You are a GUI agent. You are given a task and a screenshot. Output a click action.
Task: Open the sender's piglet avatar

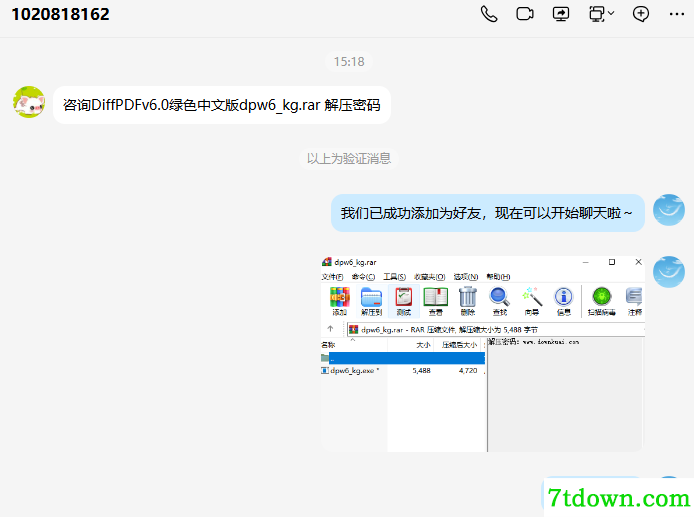(x=29, y=102)
